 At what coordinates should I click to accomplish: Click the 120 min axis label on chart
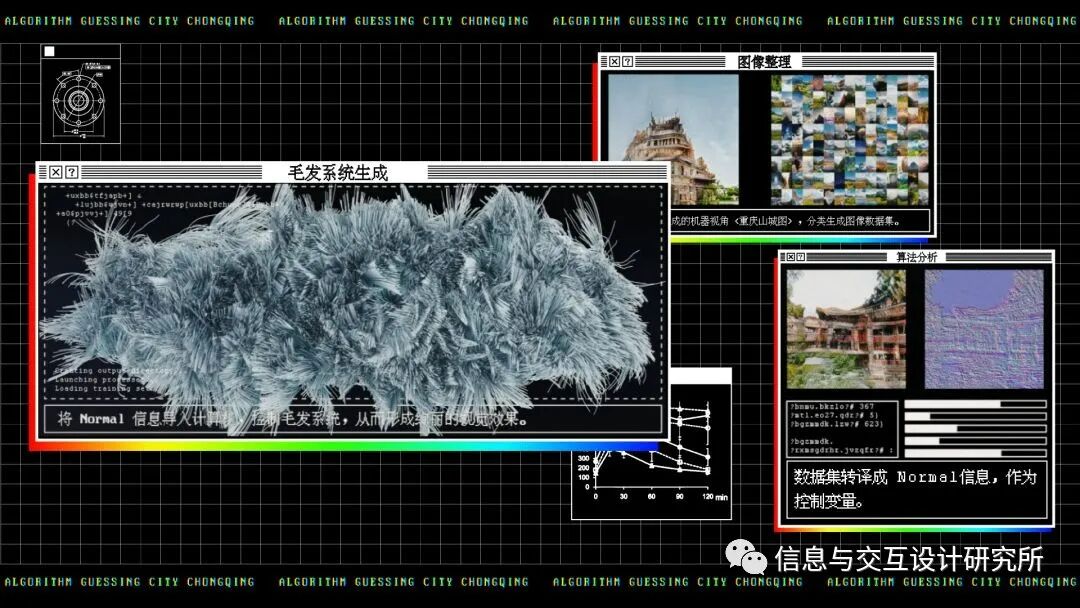714,496
